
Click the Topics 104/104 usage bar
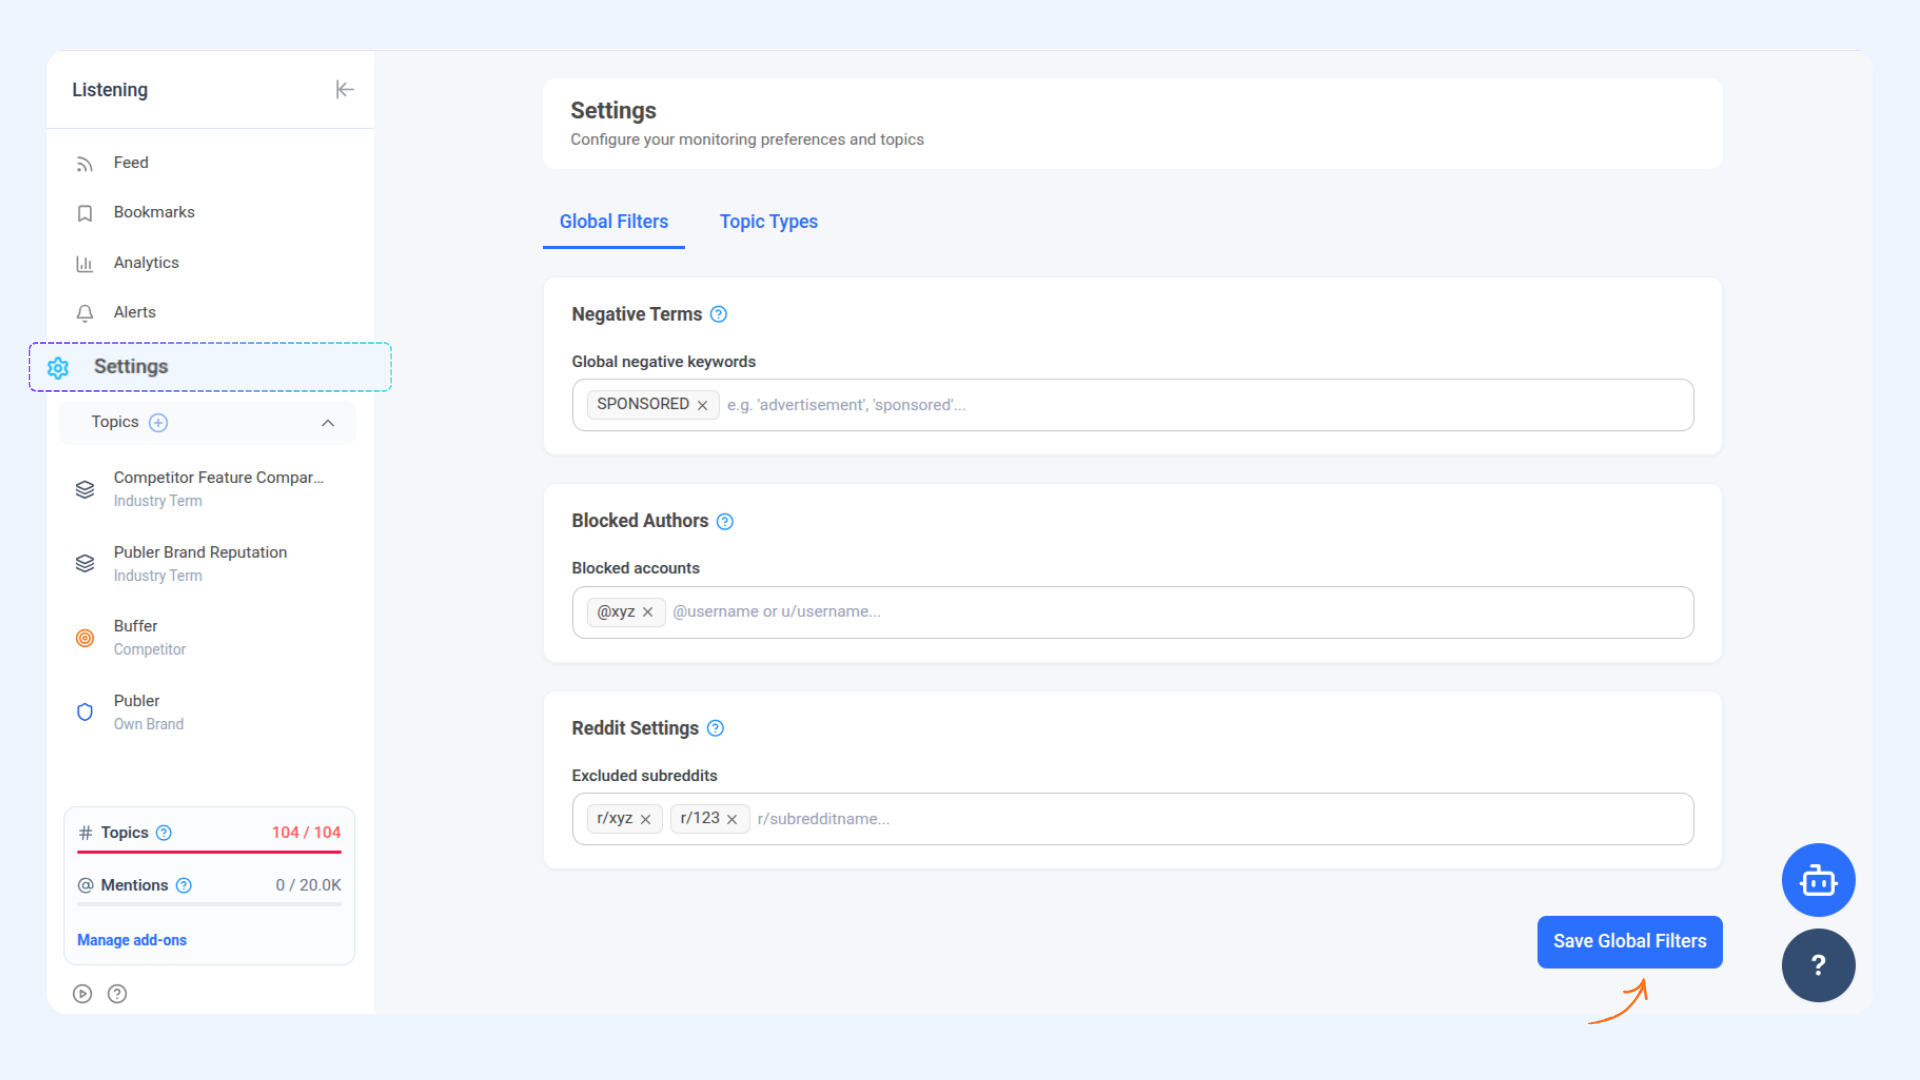click(209, 852)
